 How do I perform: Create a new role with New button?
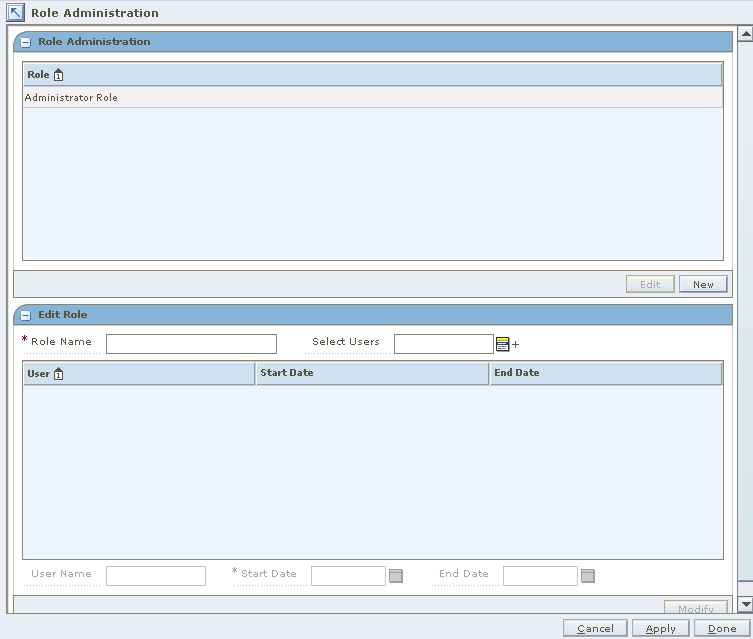pos(703,284)
